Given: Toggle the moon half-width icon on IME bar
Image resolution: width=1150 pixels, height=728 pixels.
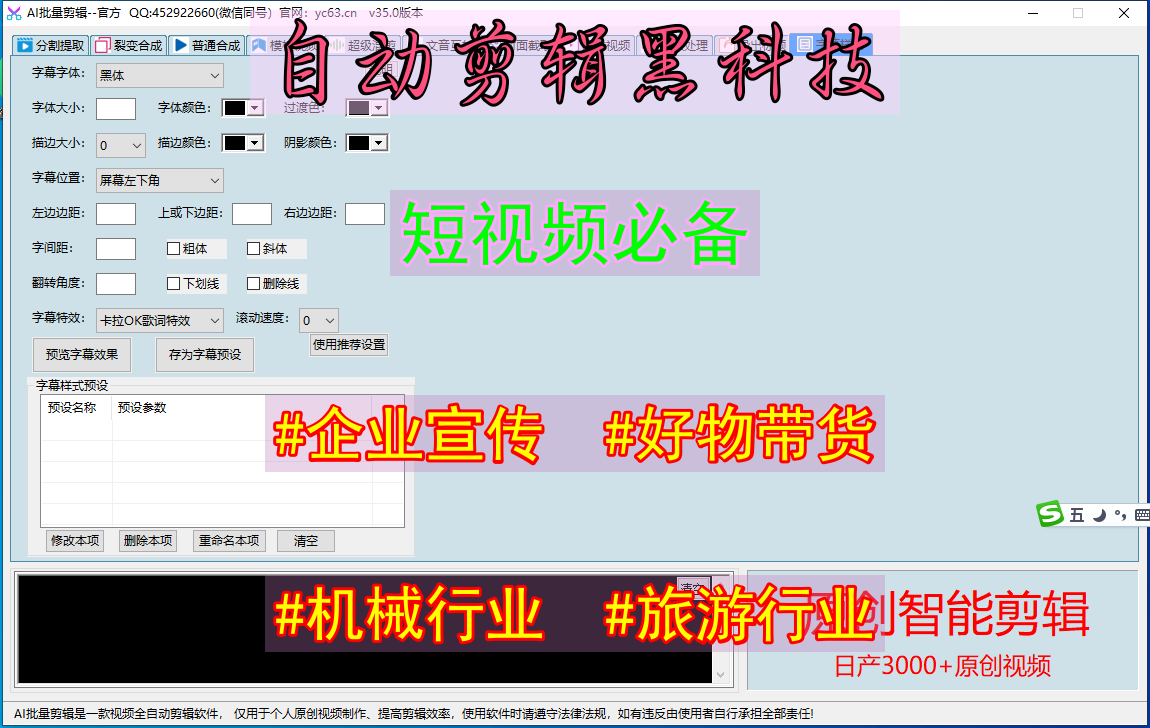Looking at the screenshot, I should [1099, 515].
